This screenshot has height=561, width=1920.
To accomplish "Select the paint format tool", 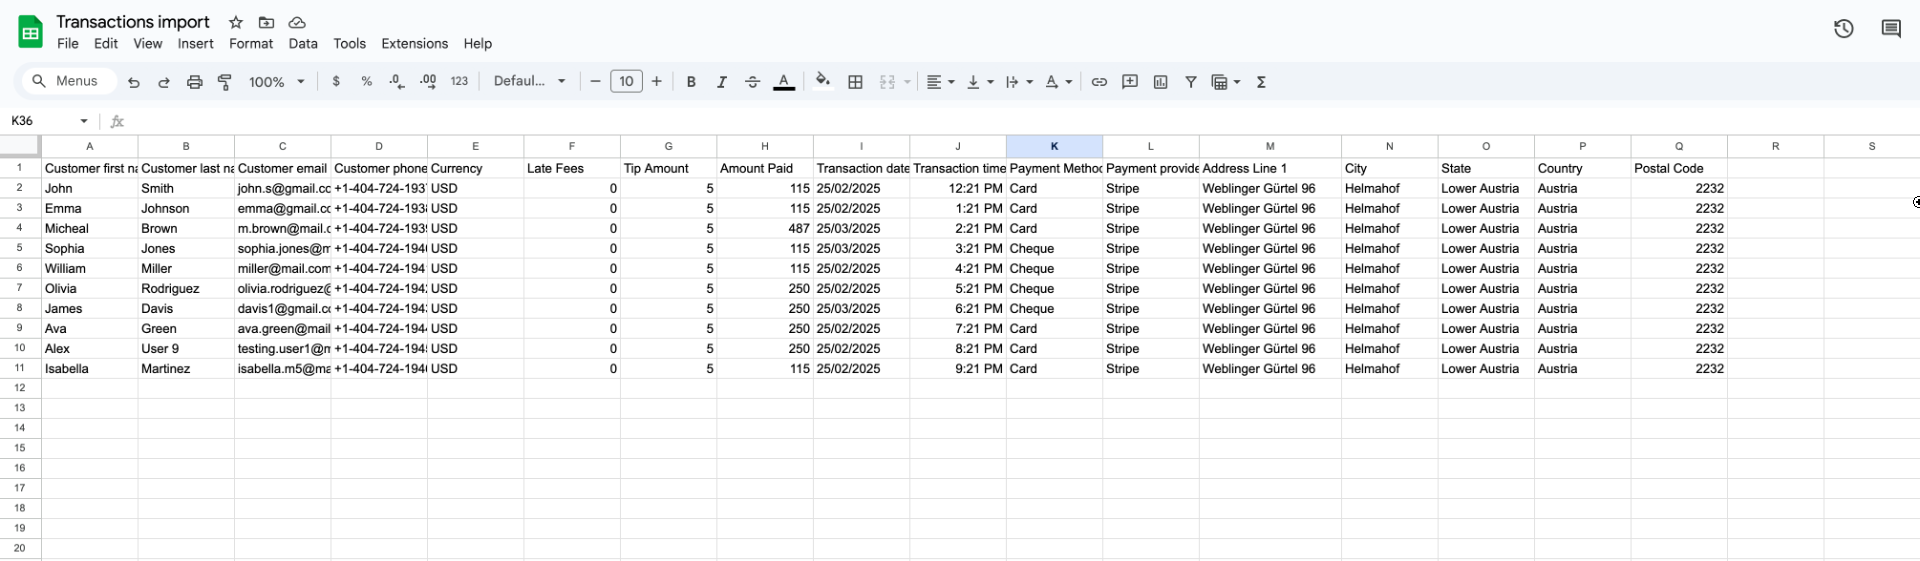I will click(225, 82).
